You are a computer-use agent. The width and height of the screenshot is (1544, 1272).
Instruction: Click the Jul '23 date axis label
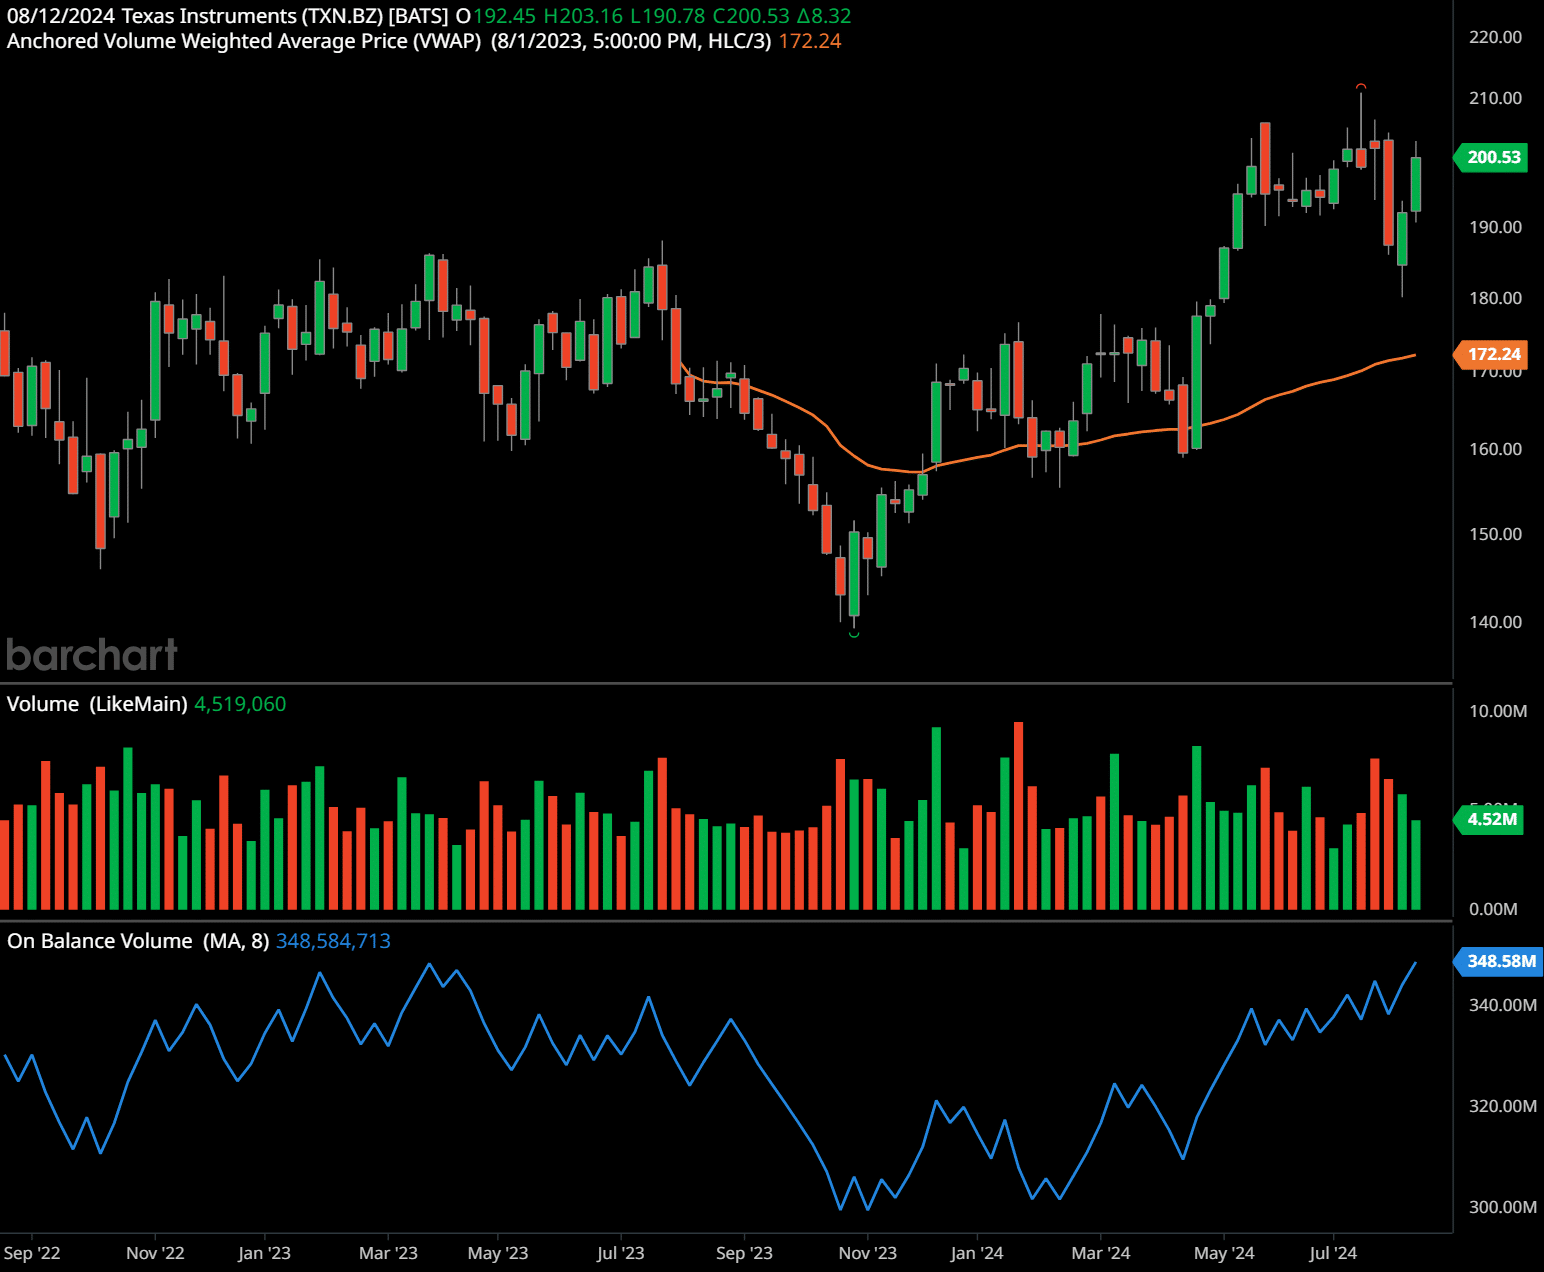(620, 1253)
